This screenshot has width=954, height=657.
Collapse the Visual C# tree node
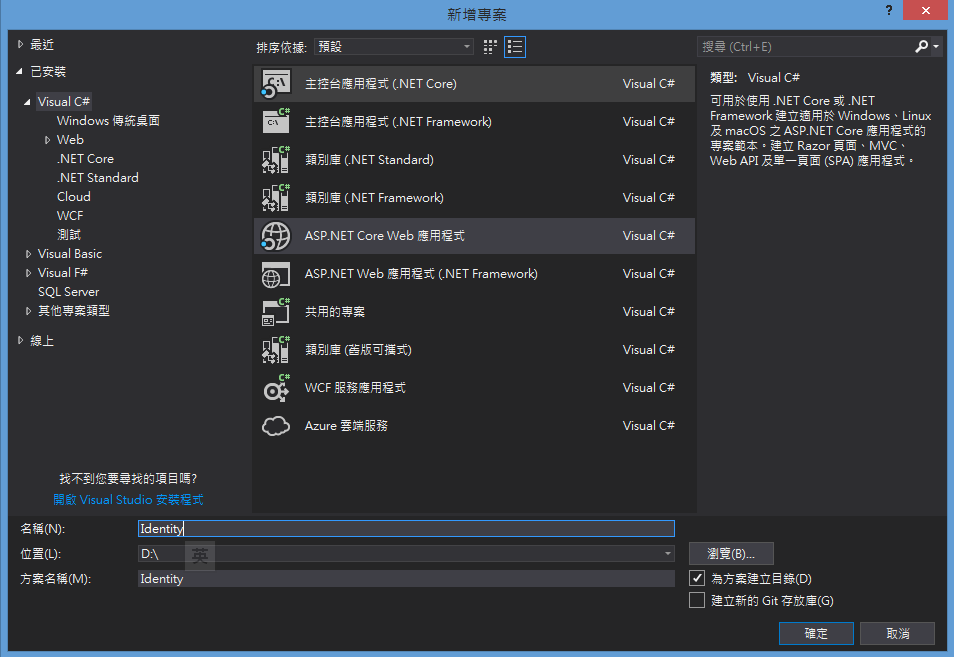point(27,102)
